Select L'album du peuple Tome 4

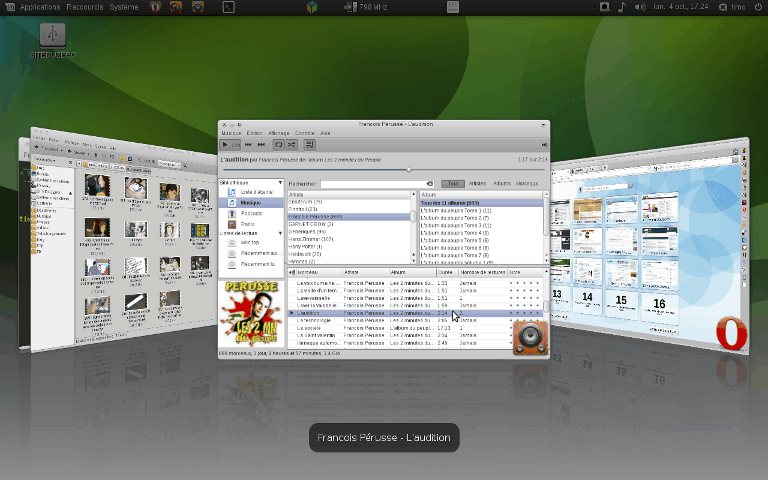tap(481, 233)
